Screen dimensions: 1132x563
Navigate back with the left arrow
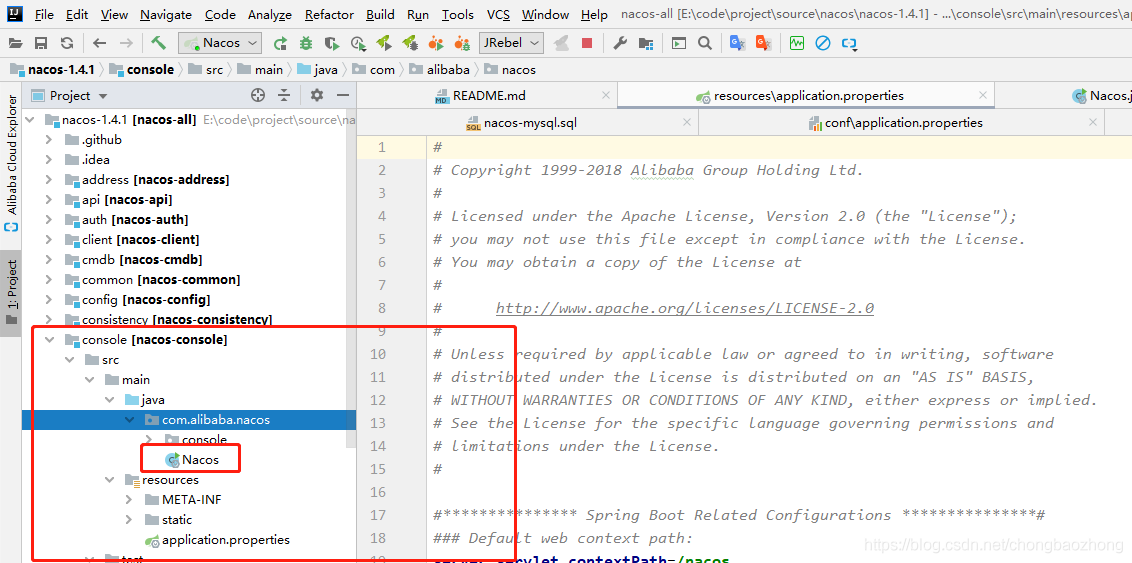100,43
